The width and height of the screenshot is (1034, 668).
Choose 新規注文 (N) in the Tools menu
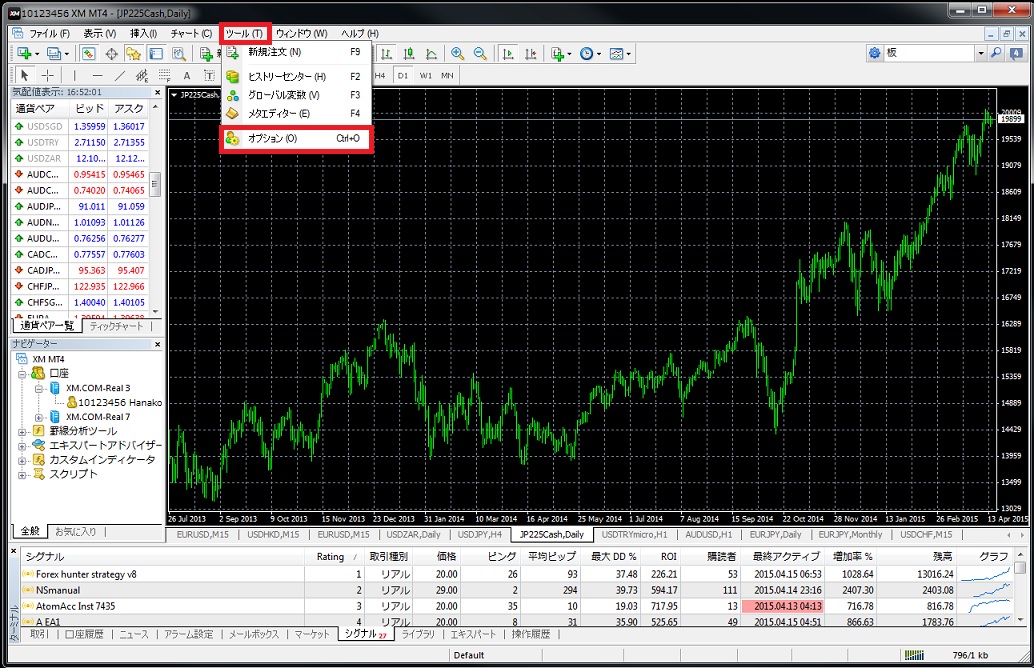(297, 52)
